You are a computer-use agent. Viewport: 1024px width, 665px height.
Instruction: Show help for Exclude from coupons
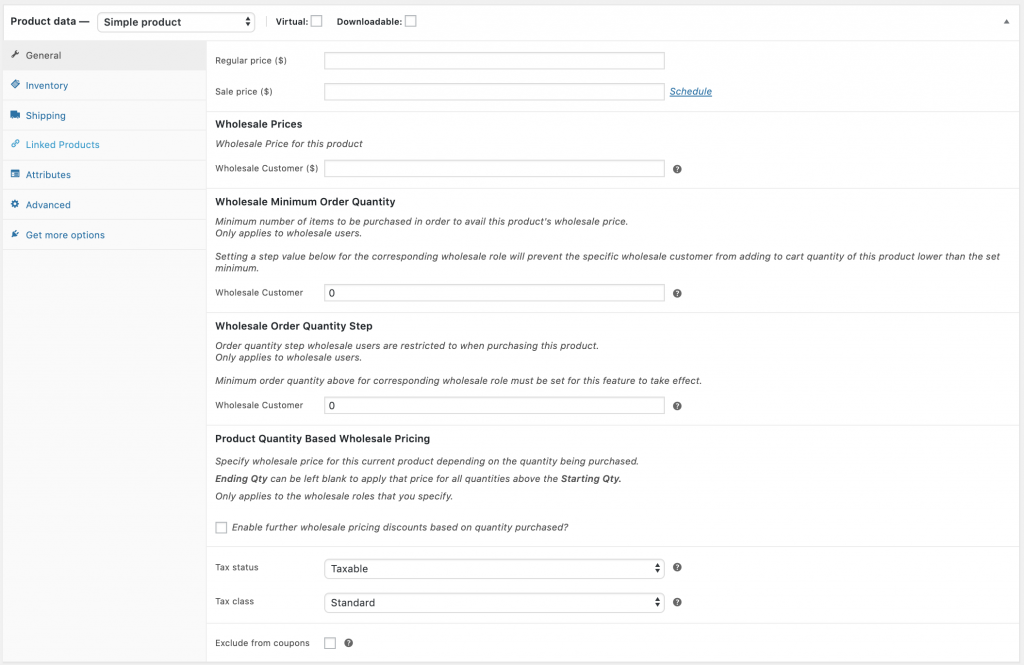pyautogui.click(x=349, y=643)
